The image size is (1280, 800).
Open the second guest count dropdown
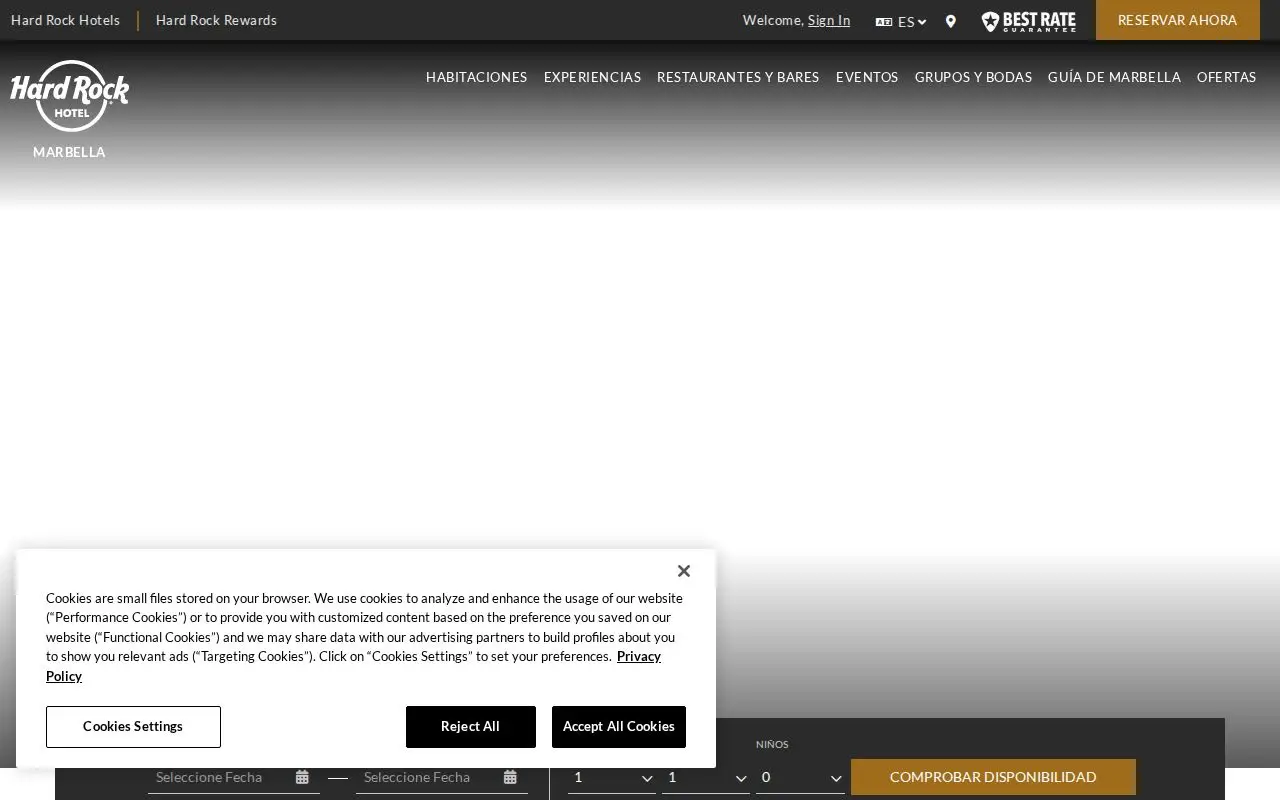tap(706, 777)
